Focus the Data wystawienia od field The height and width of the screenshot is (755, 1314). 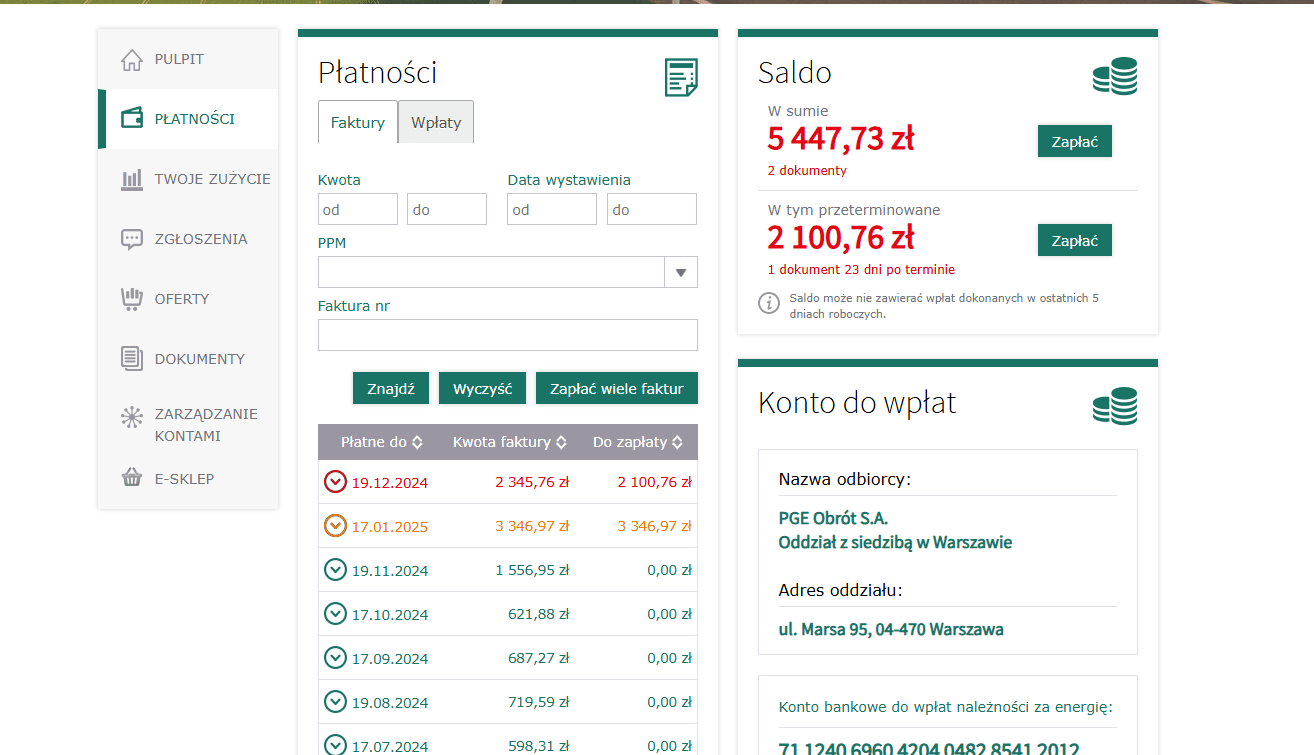point(552,209)
